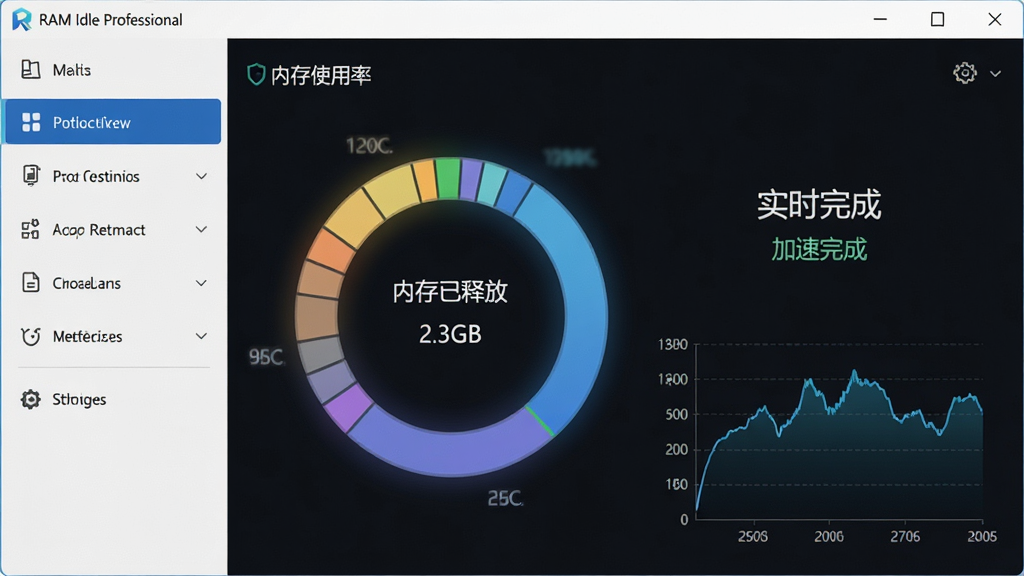Click the Maits book icon

(31, 69)
